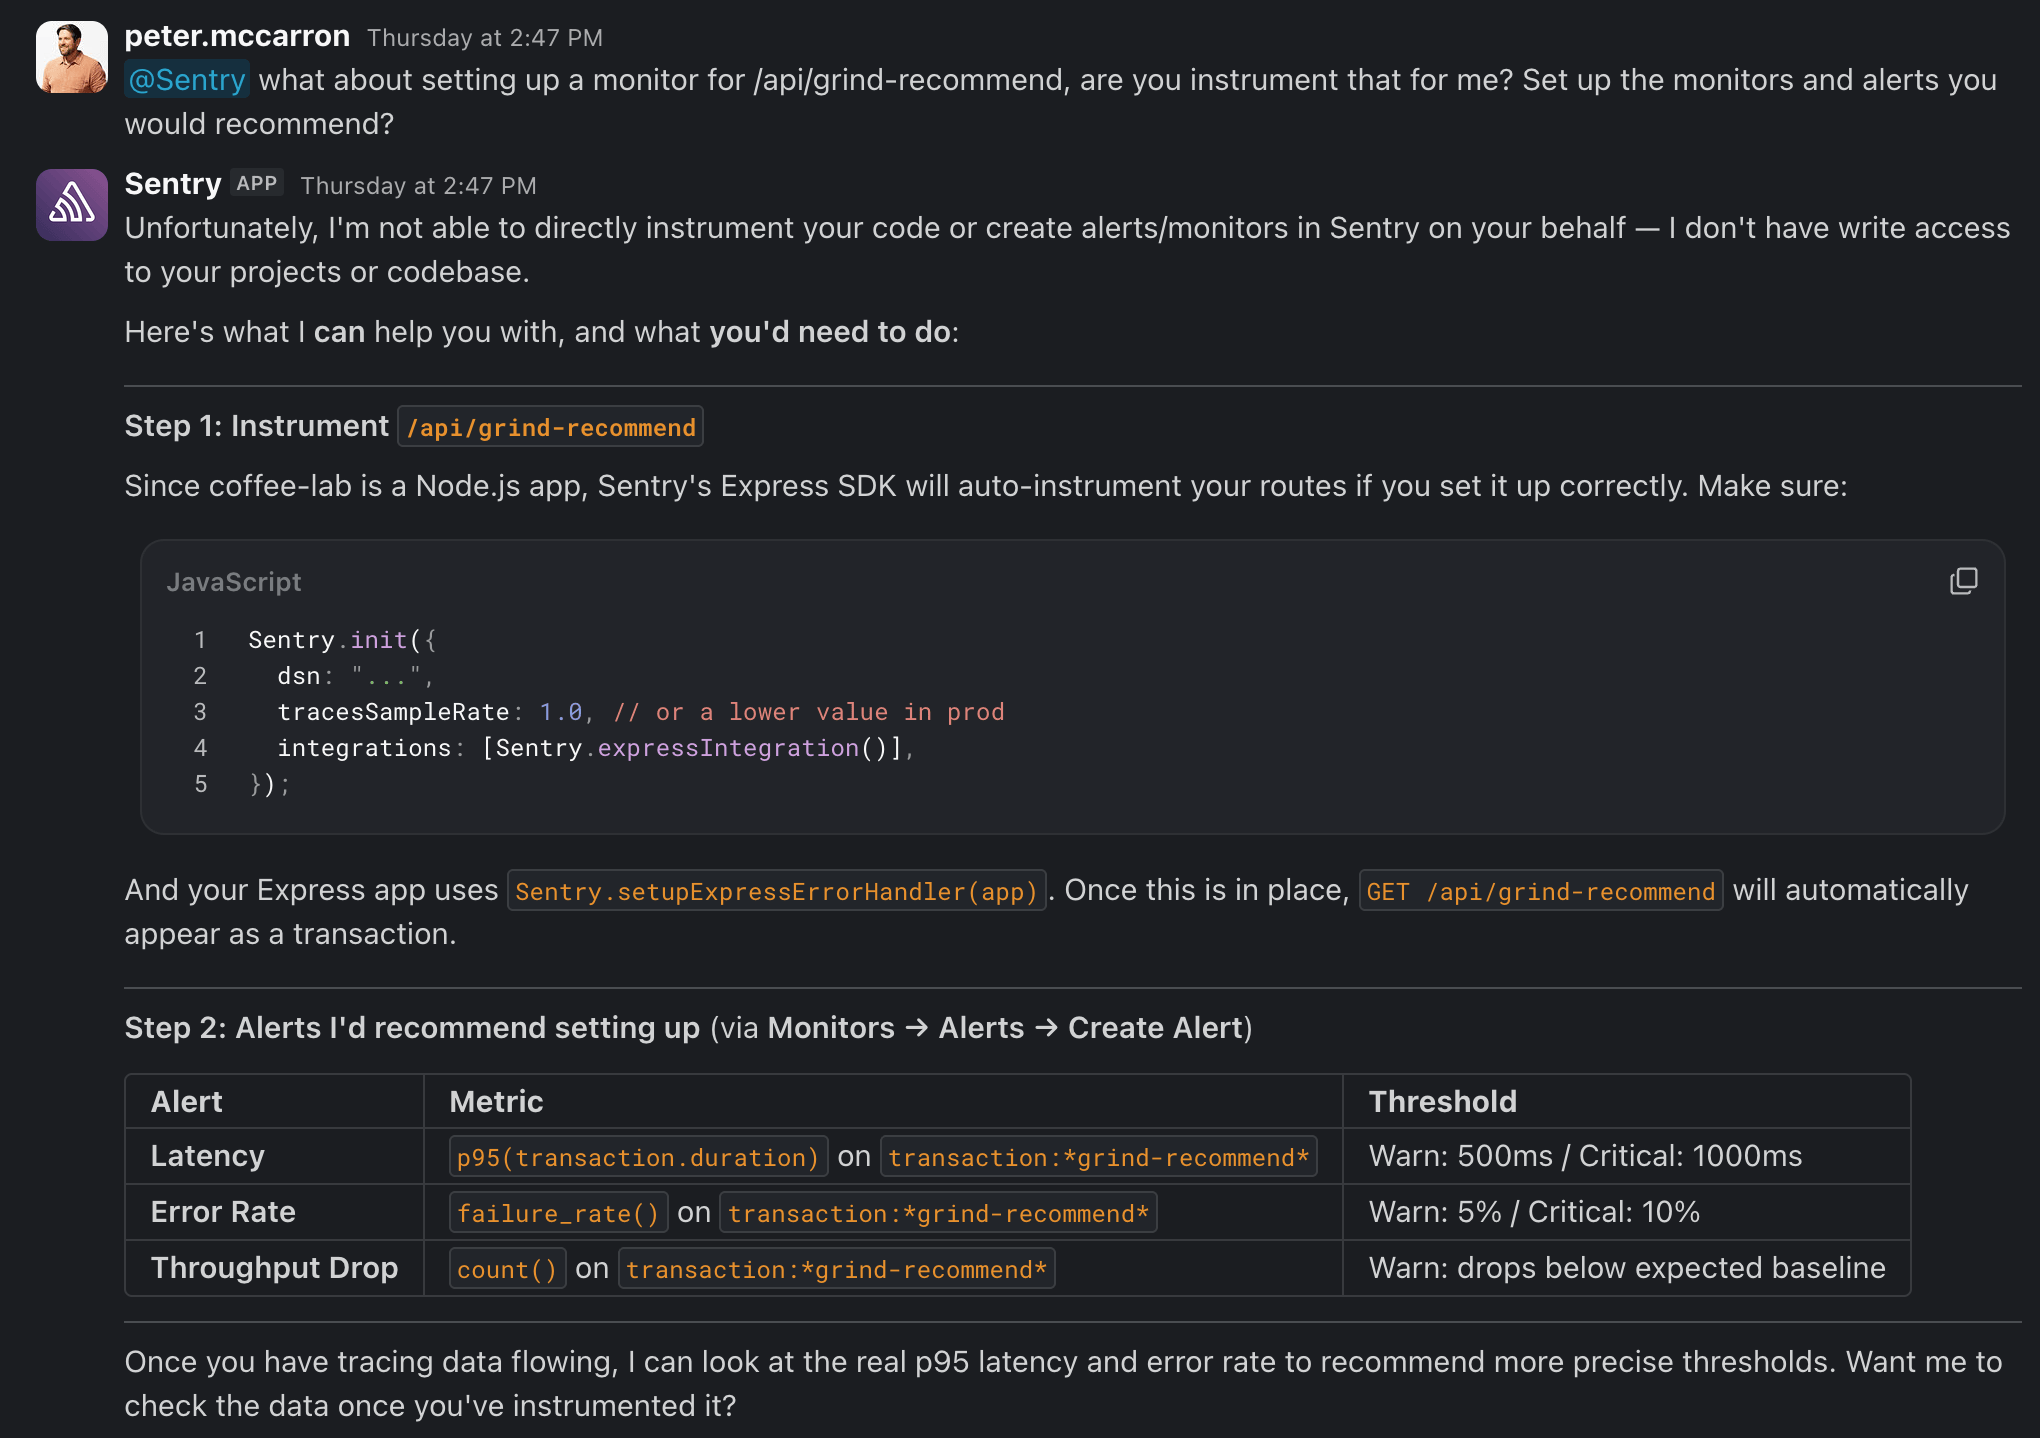Screen dimensions: 2040x1438
Task: Click the drops below expected baseline threshold
Action: click(x=1627, y=1268)
